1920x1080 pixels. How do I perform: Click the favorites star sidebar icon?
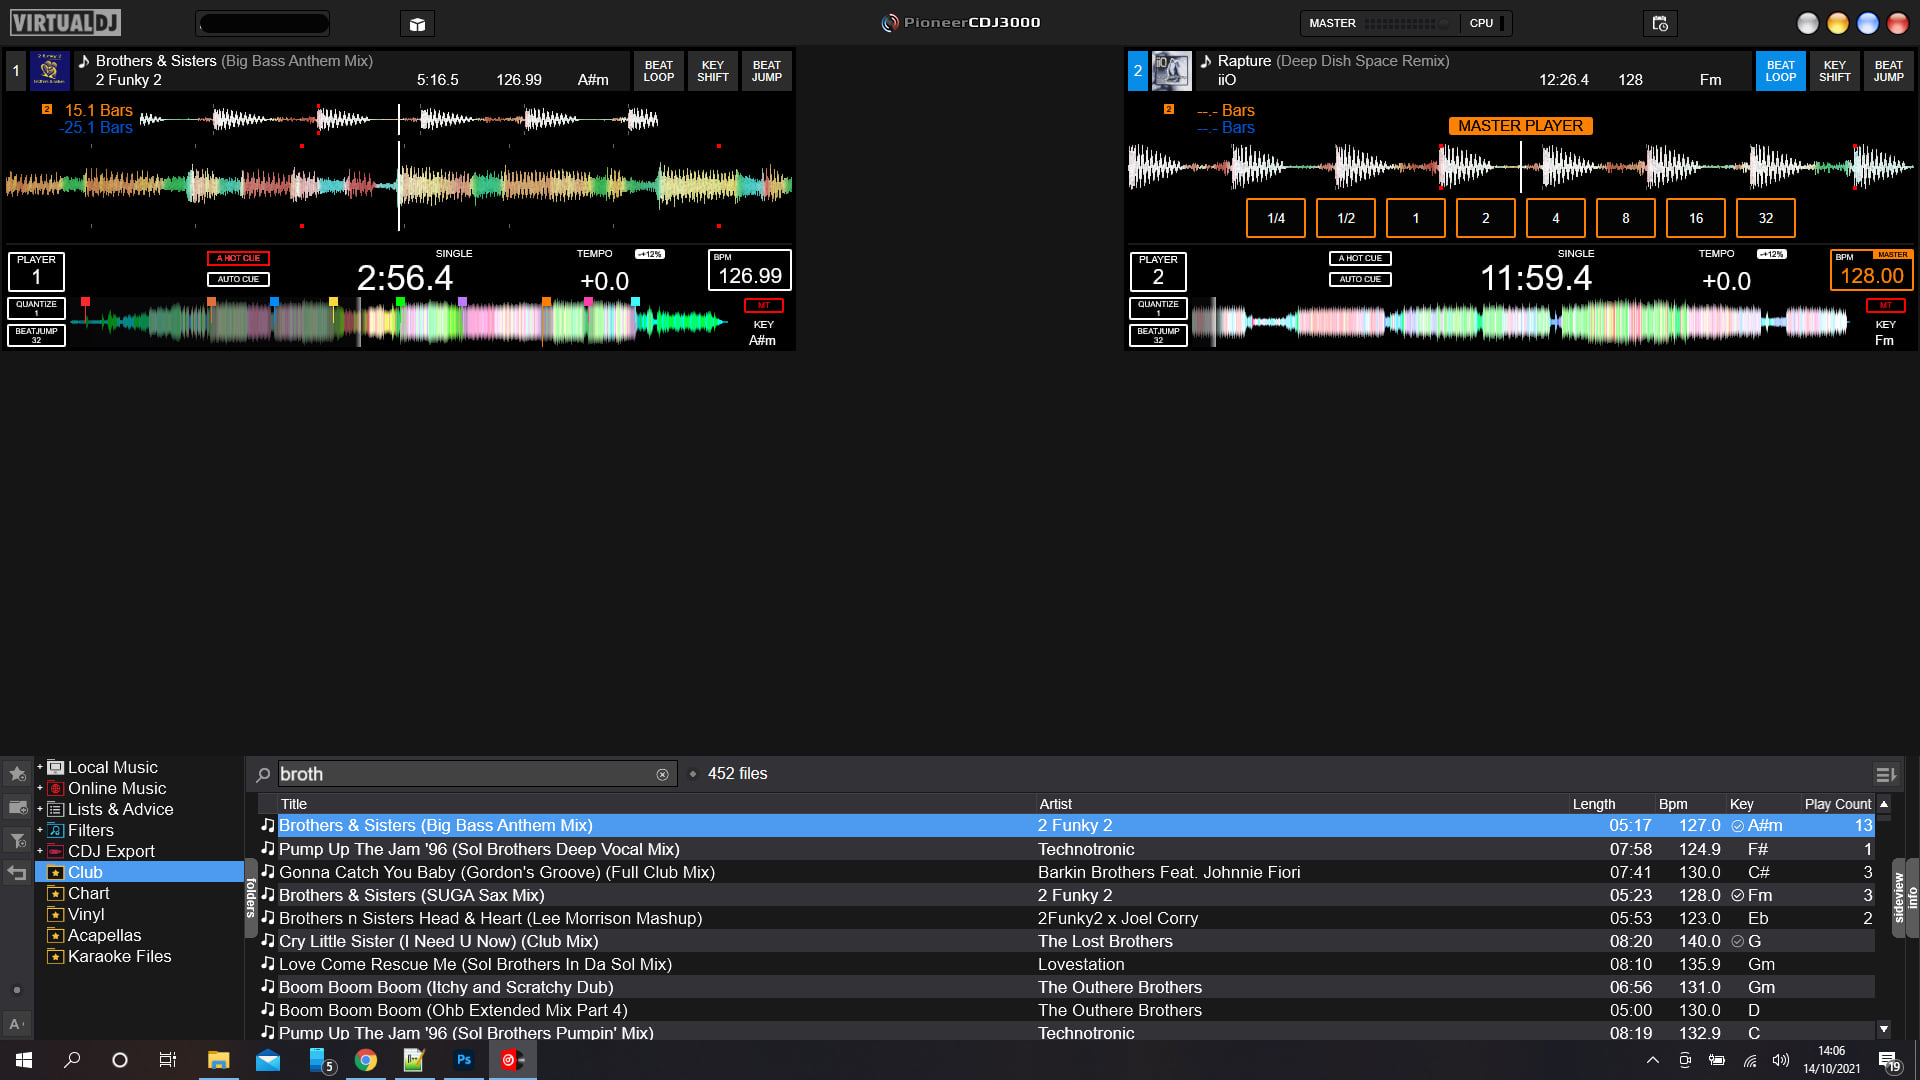point(17,773)
